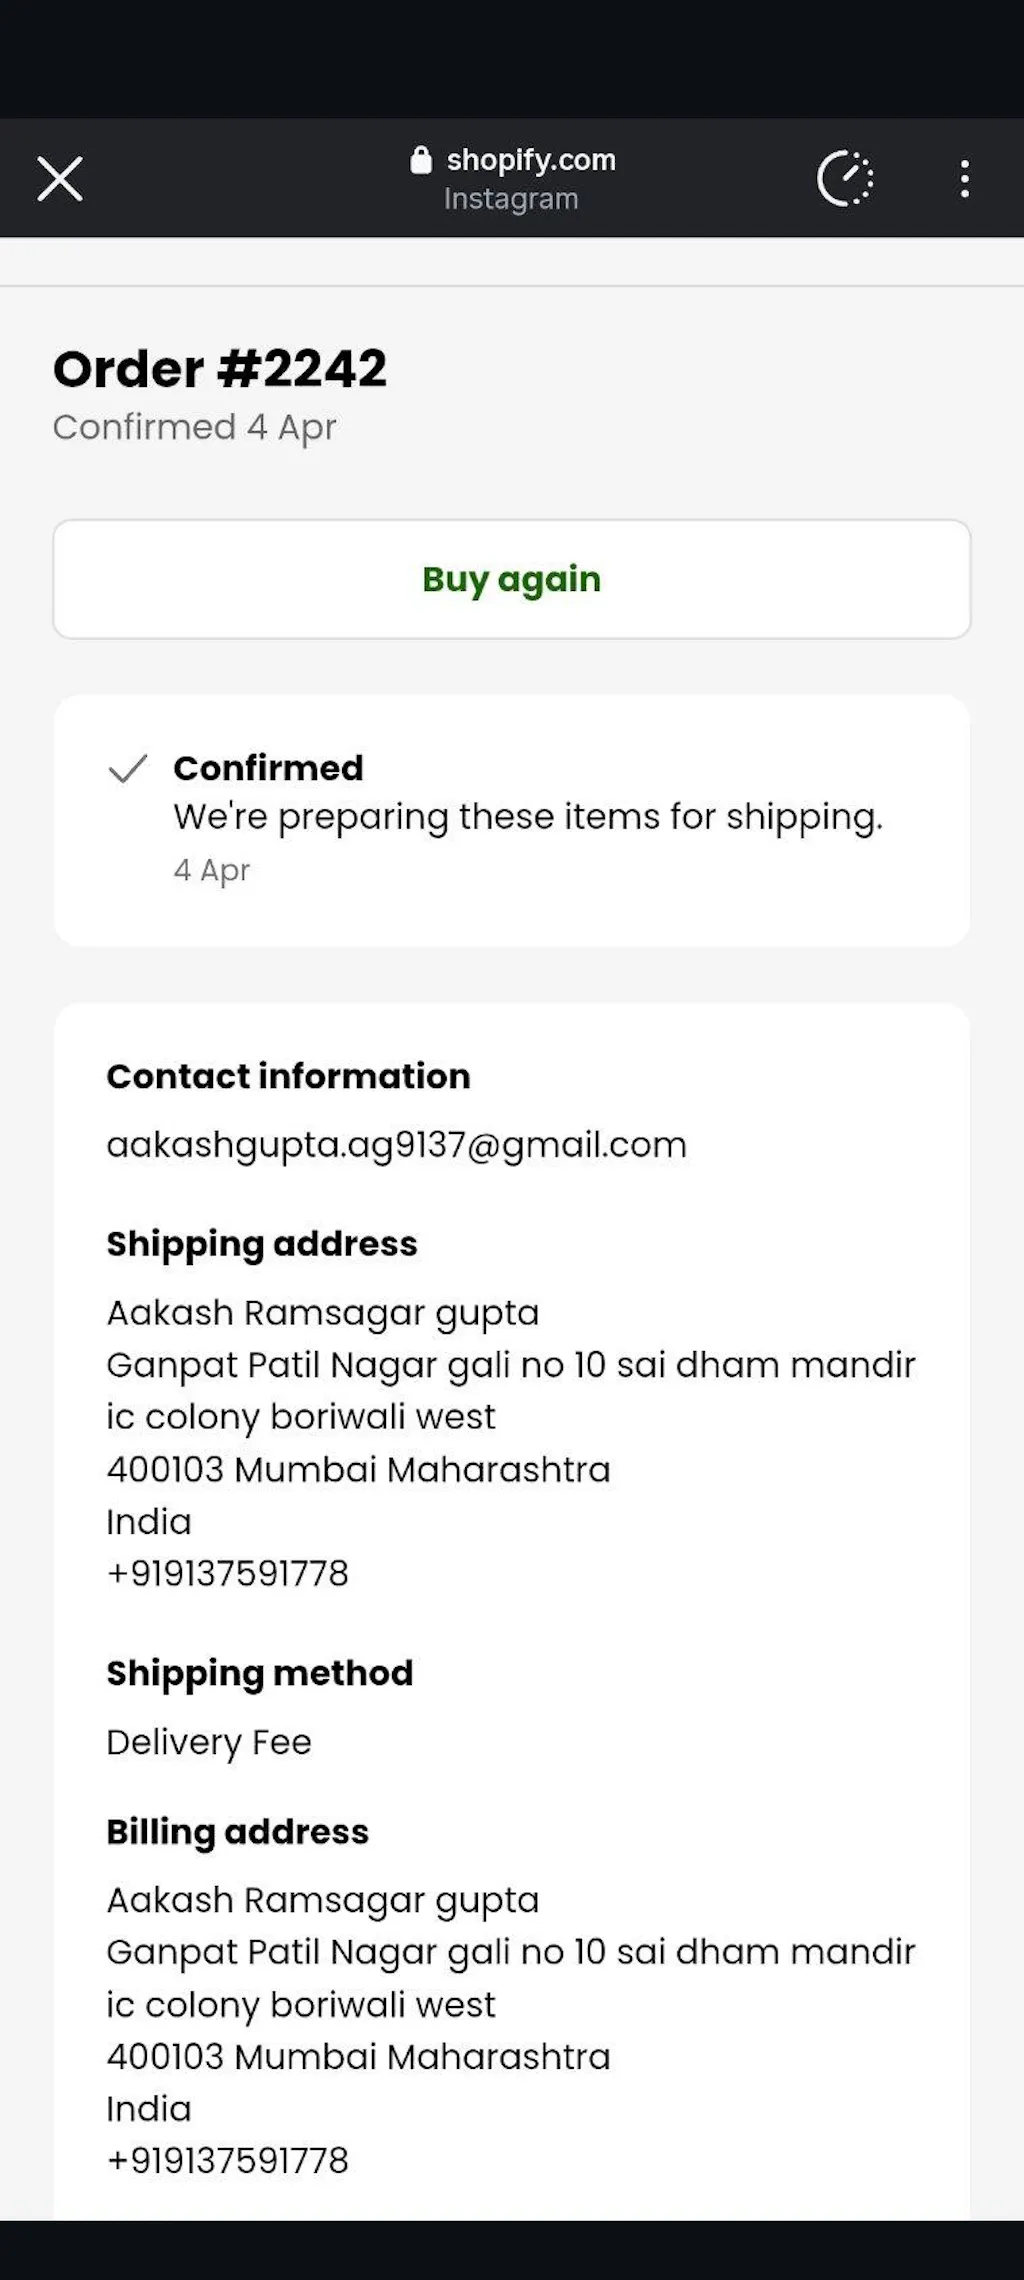Tap the Delivery Fee shipping method

[209, 1742]
